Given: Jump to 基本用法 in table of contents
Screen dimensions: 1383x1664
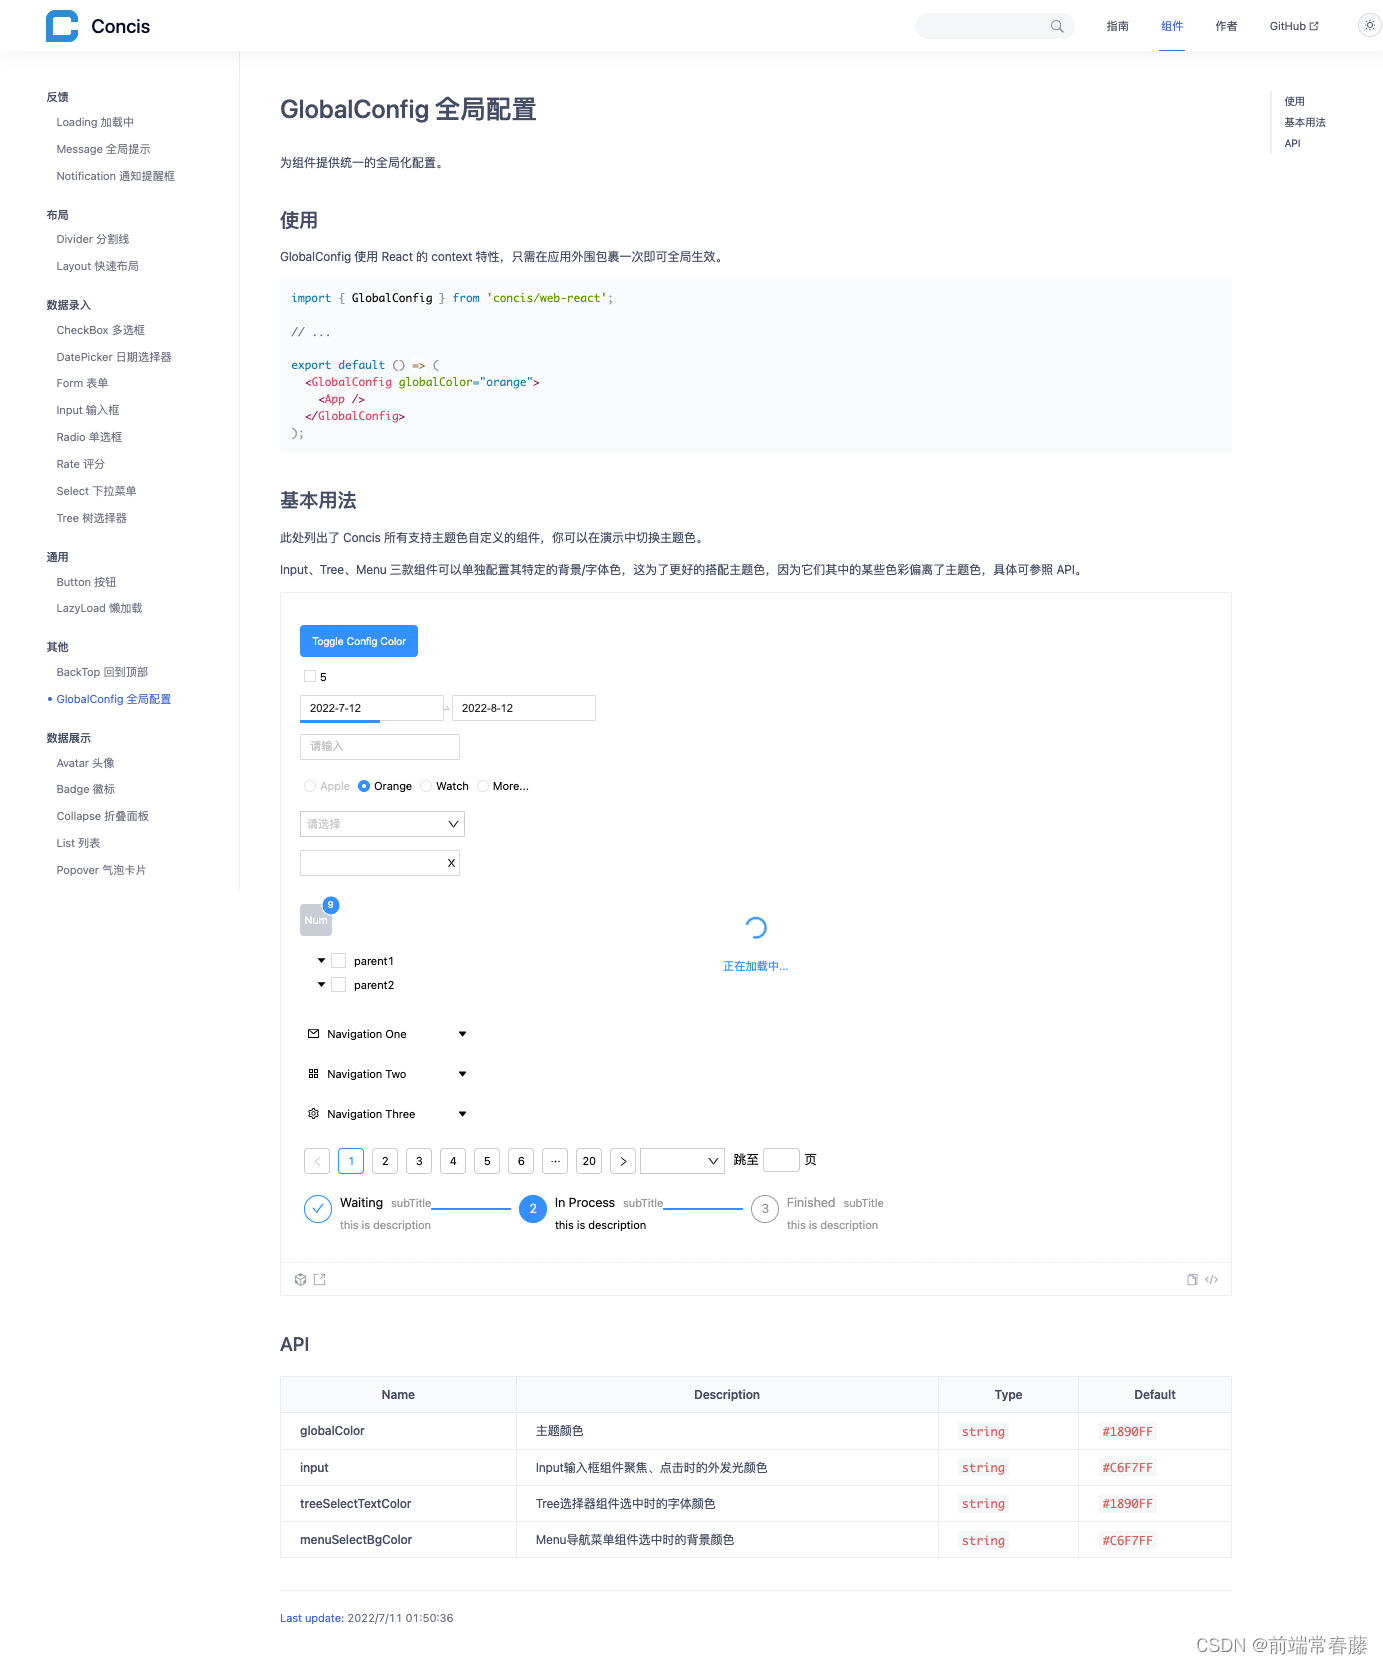Looking at the screenshot, I should coord(1305,122).
